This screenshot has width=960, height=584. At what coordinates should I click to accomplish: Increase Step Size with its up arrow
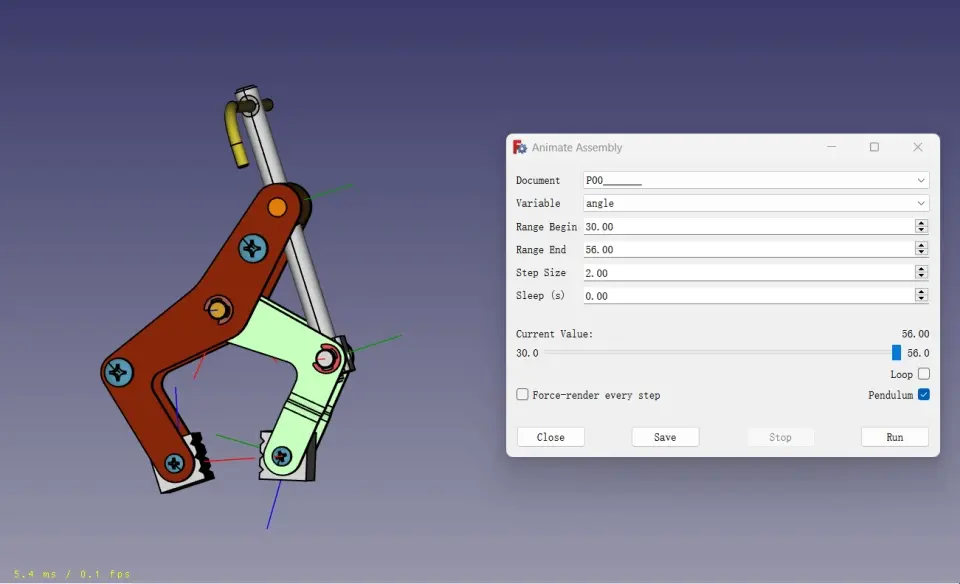pos(921,269)
